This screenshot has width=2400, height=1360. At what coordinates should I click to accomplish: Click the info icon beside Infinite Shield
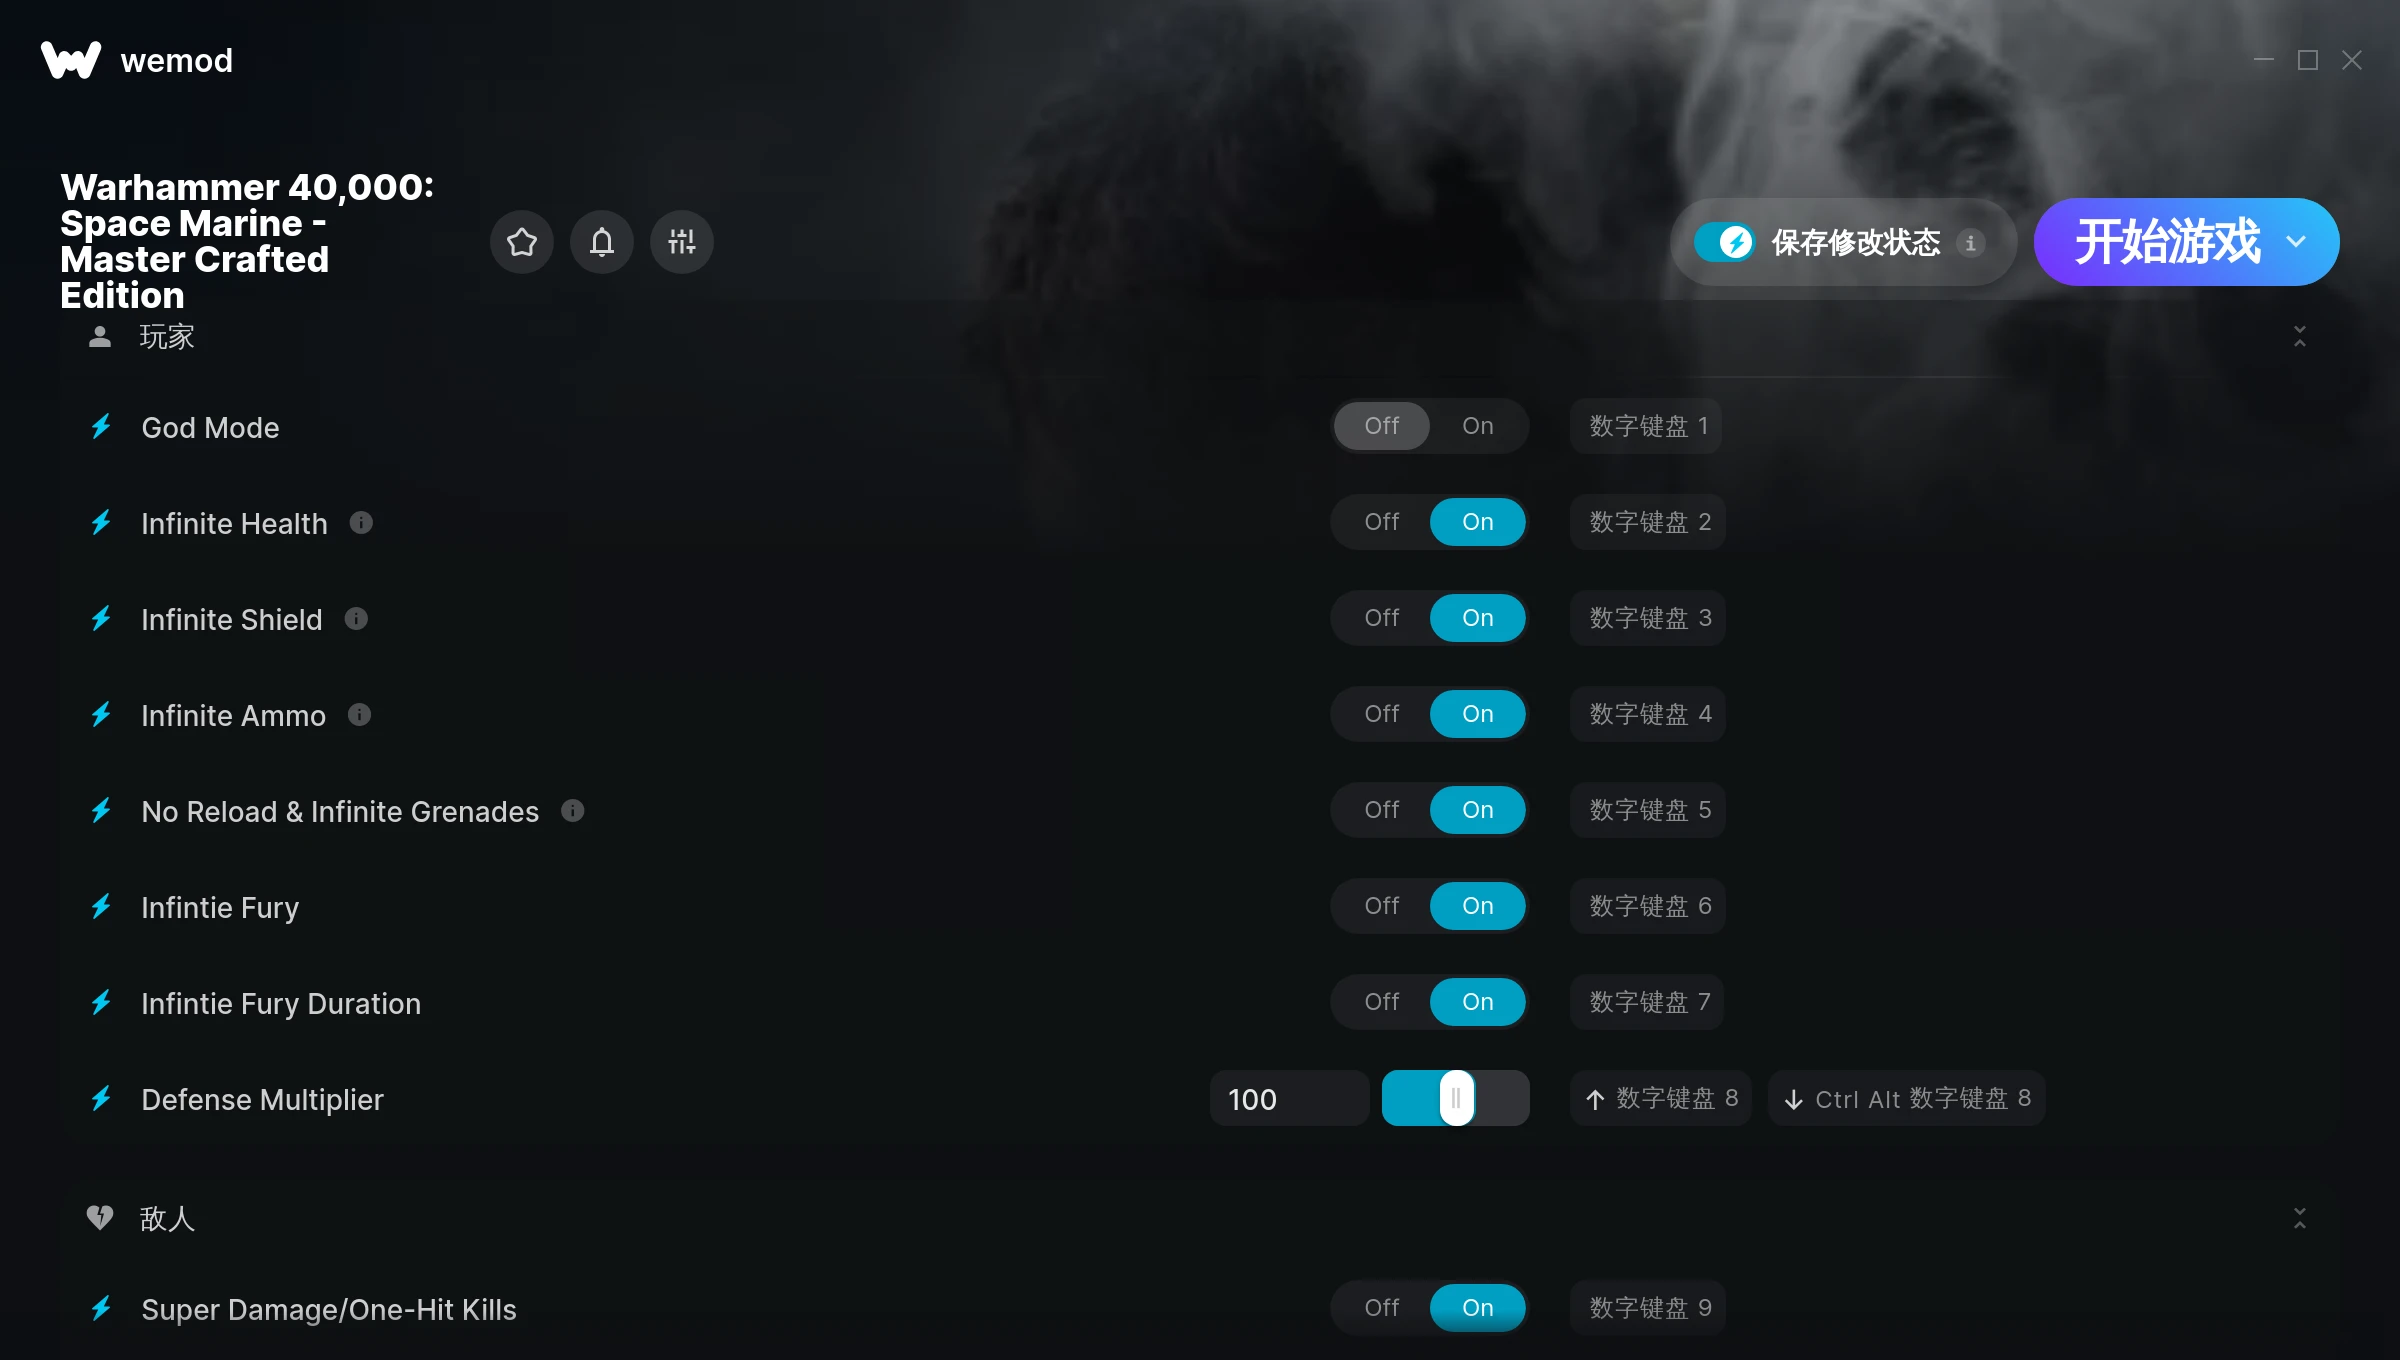pyautogui.click(x=356, y=619)
